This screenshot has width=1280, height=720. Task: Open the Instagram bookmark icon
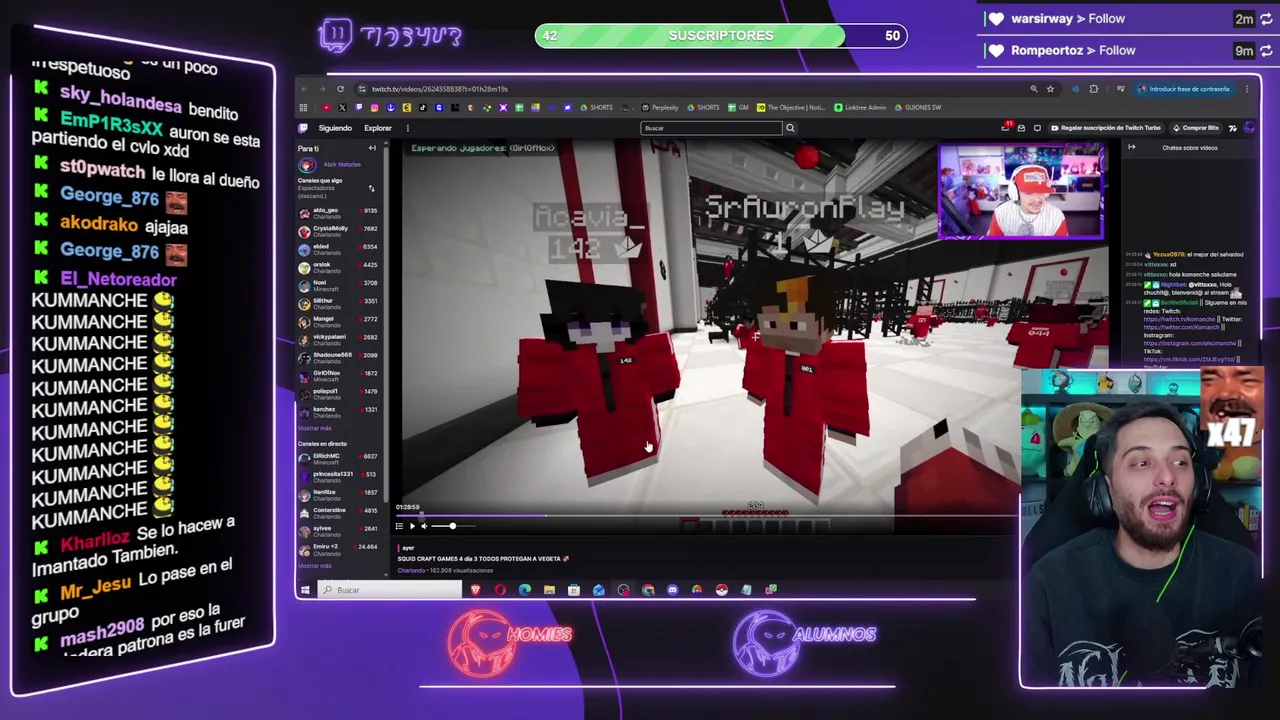point(374,107)
